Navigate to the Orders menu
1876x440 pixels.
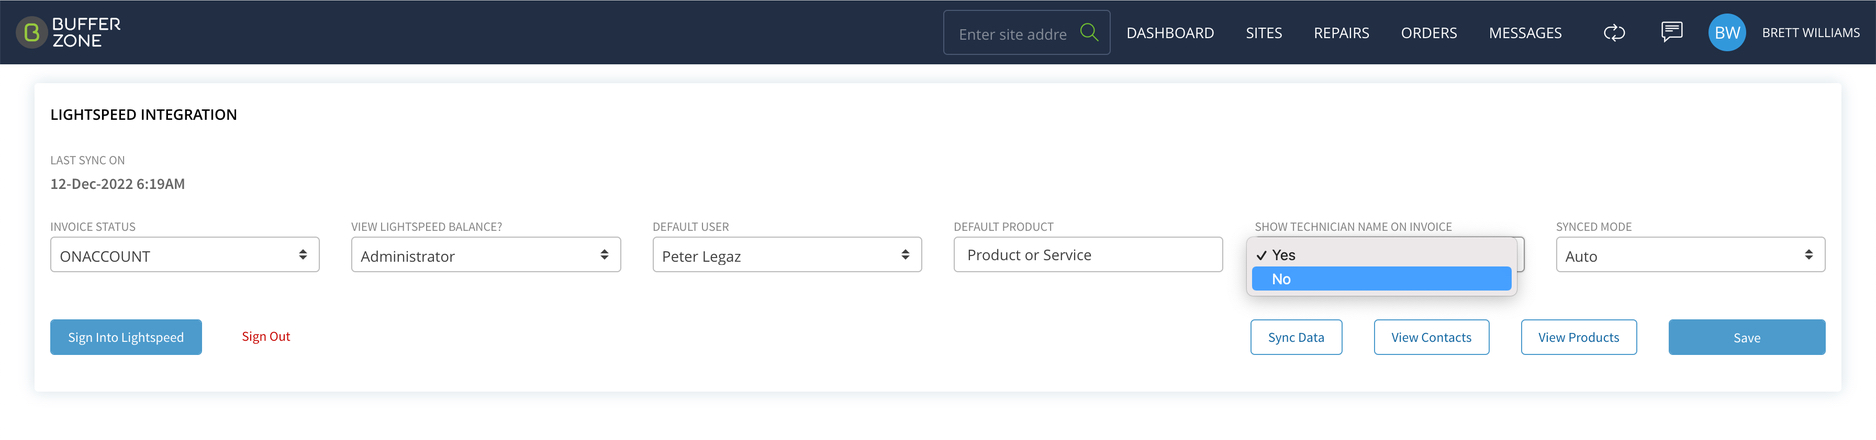tap(1429, 33)
